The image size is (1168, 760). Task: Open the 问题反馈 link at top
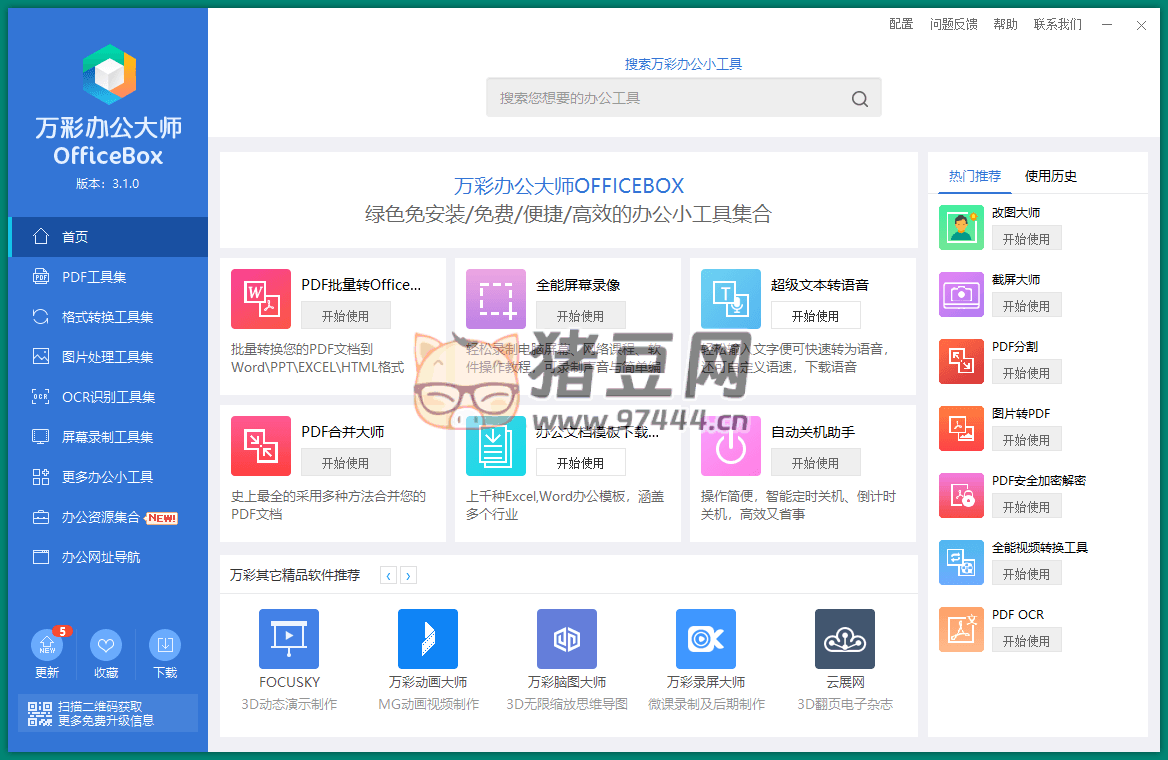(953, 24)
